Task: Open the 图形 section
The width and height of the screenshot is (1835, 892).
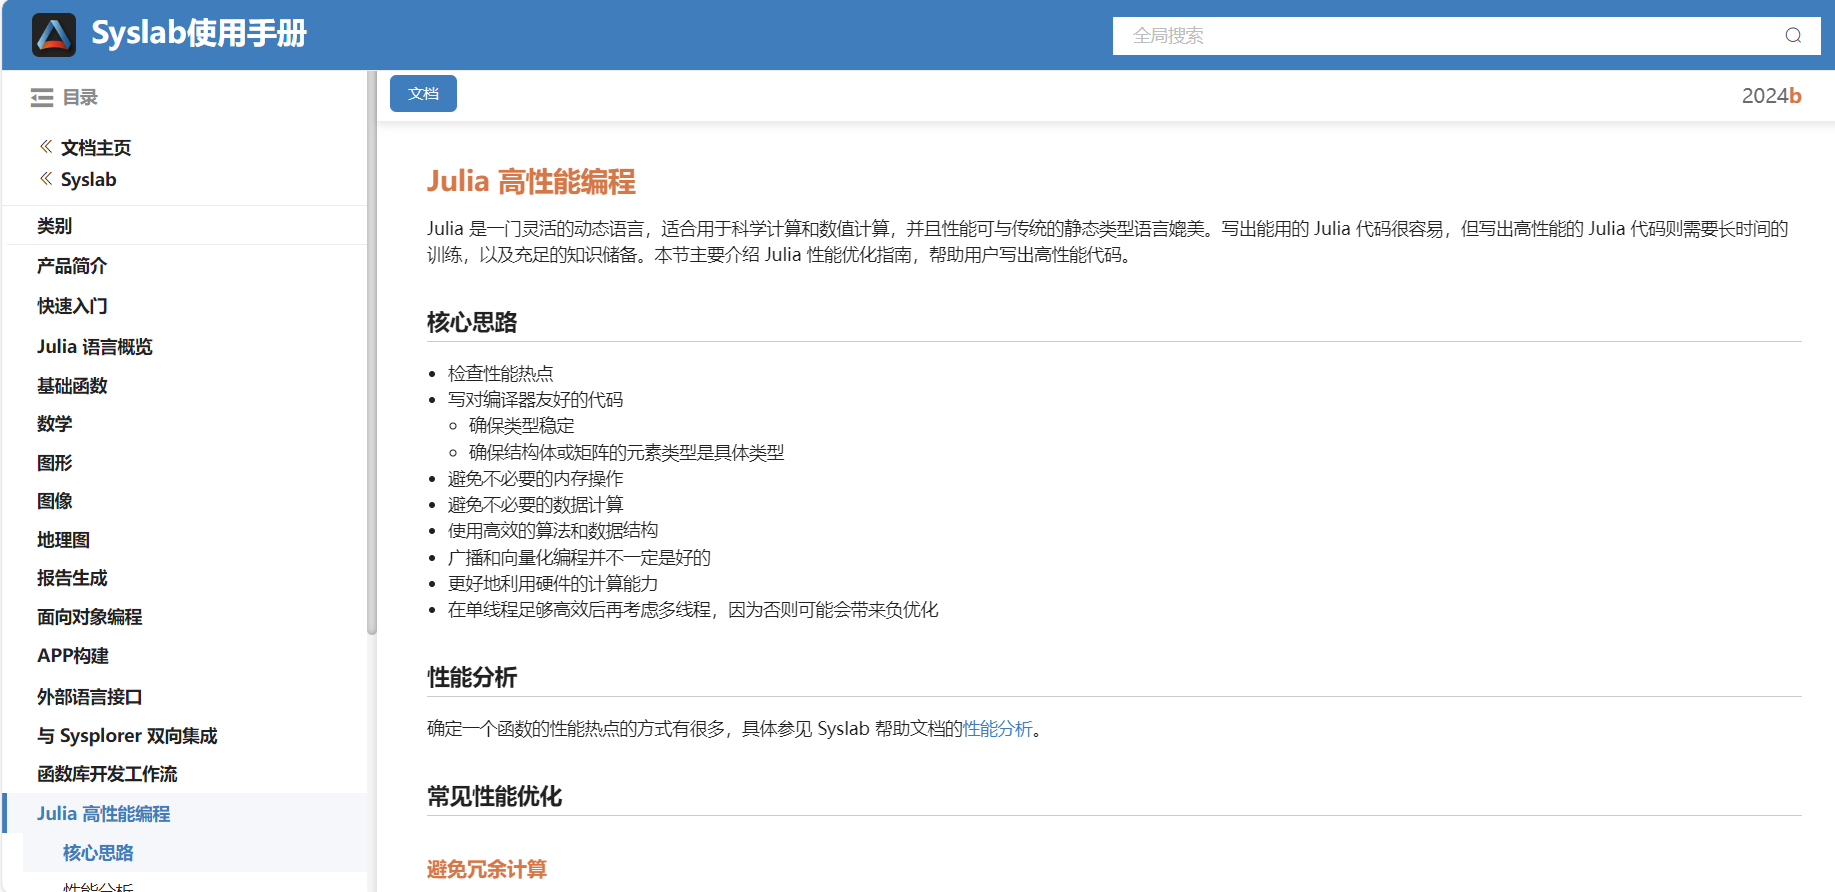Action: click(55, 463)
